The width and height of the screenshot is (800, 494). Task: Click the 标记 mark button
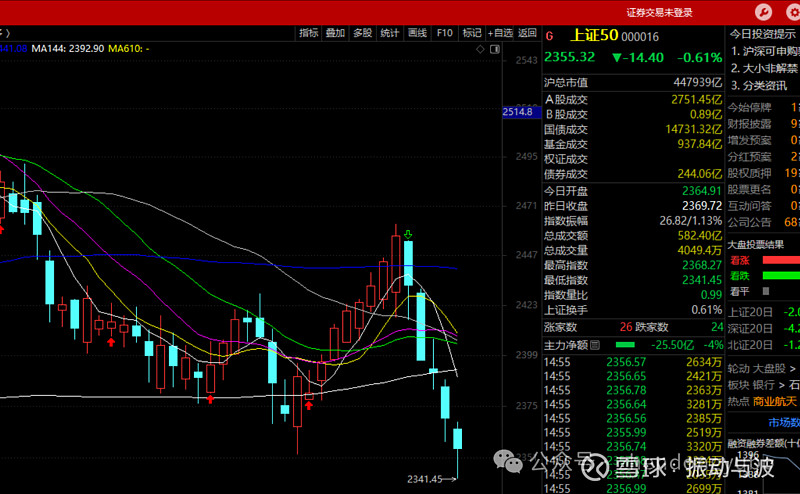471,33
